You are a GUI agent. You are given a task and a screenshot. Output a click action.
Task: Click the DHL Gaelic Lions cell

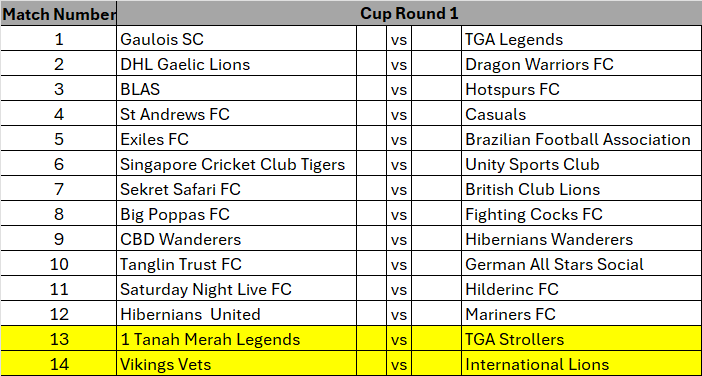[x=236, y=64]
